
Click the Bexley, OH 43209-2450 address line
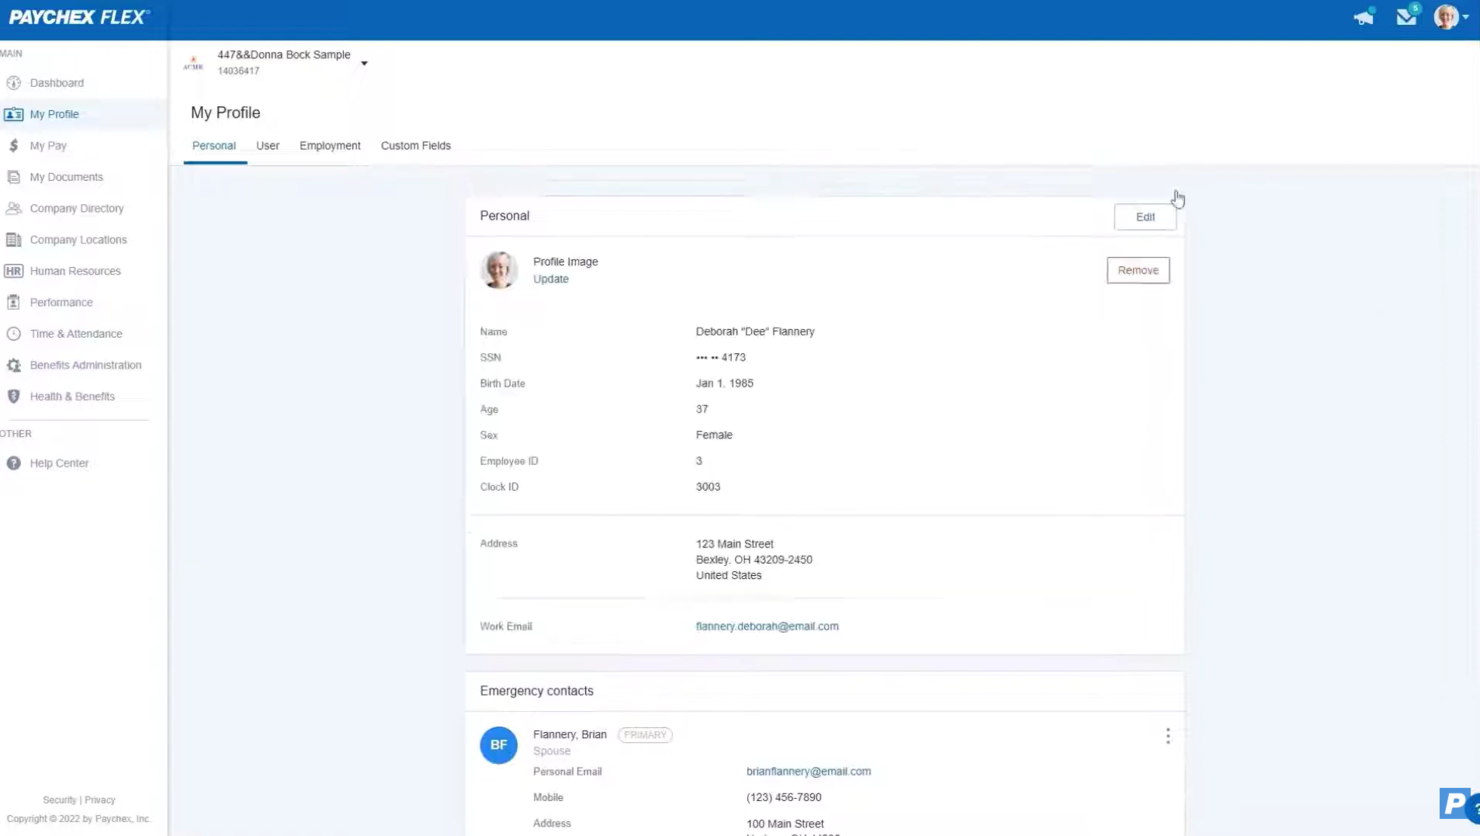pos(754,560)
